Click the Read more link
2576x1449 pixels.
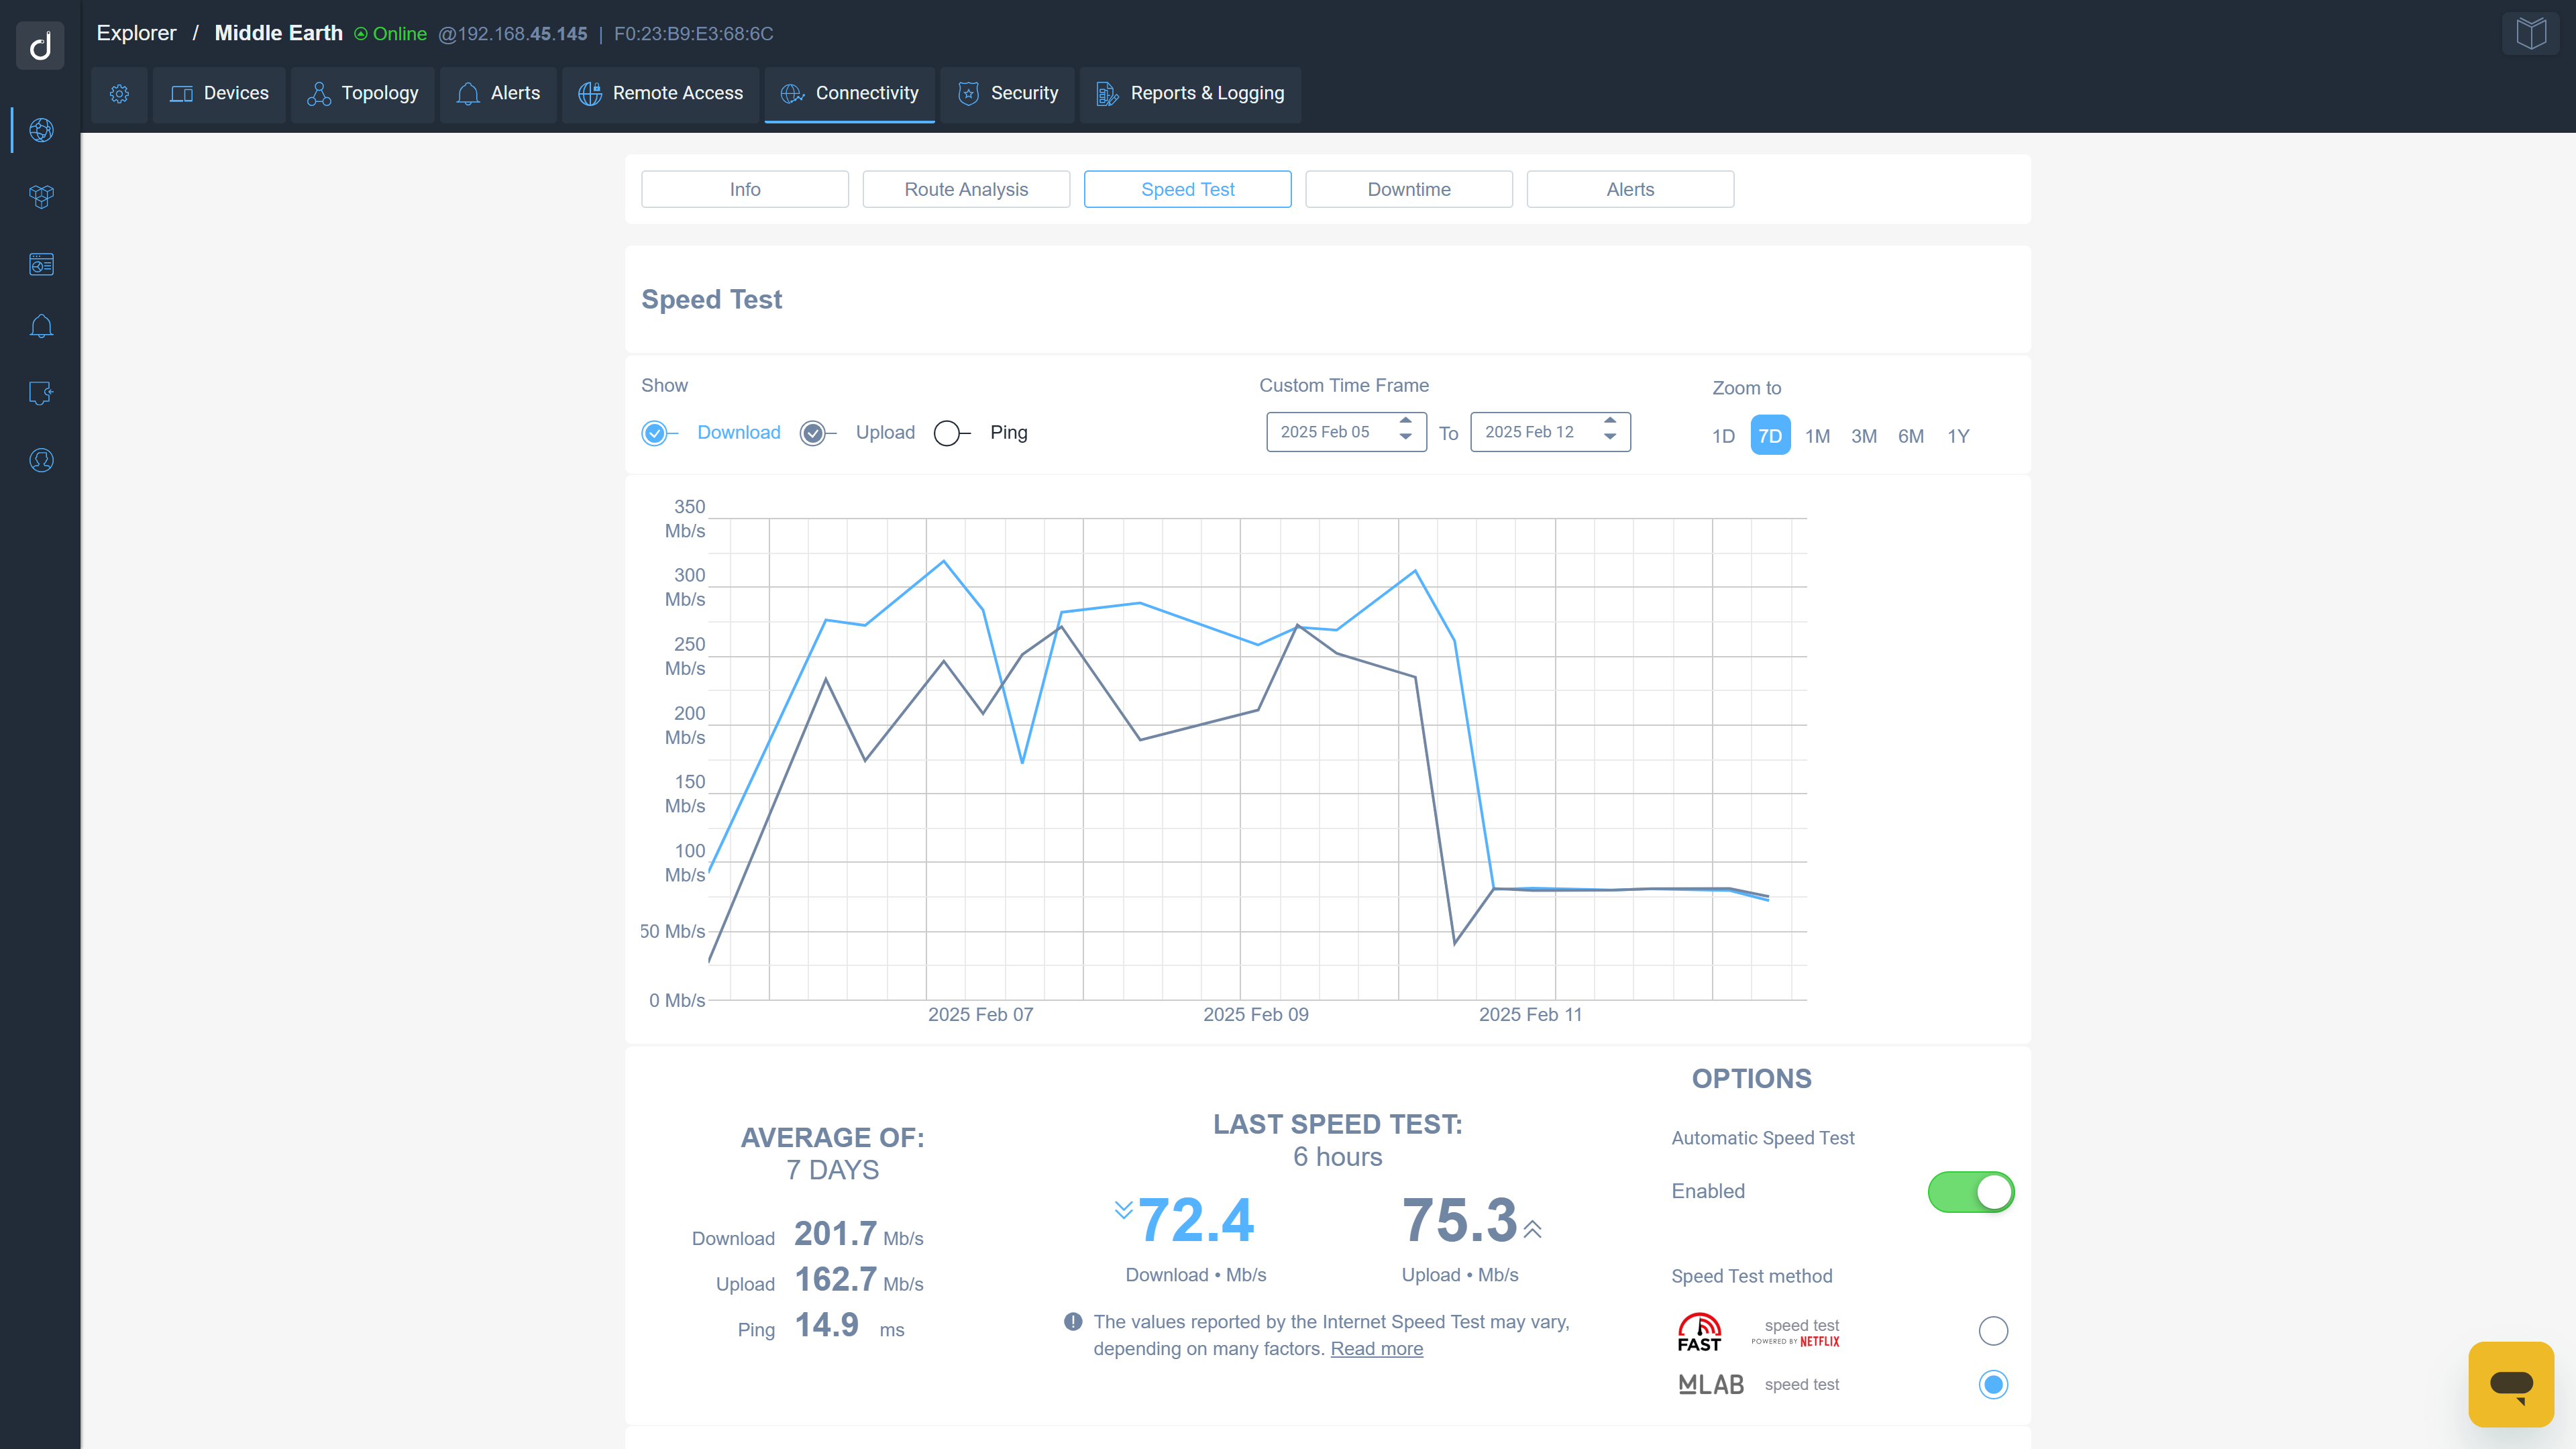1376,1348
